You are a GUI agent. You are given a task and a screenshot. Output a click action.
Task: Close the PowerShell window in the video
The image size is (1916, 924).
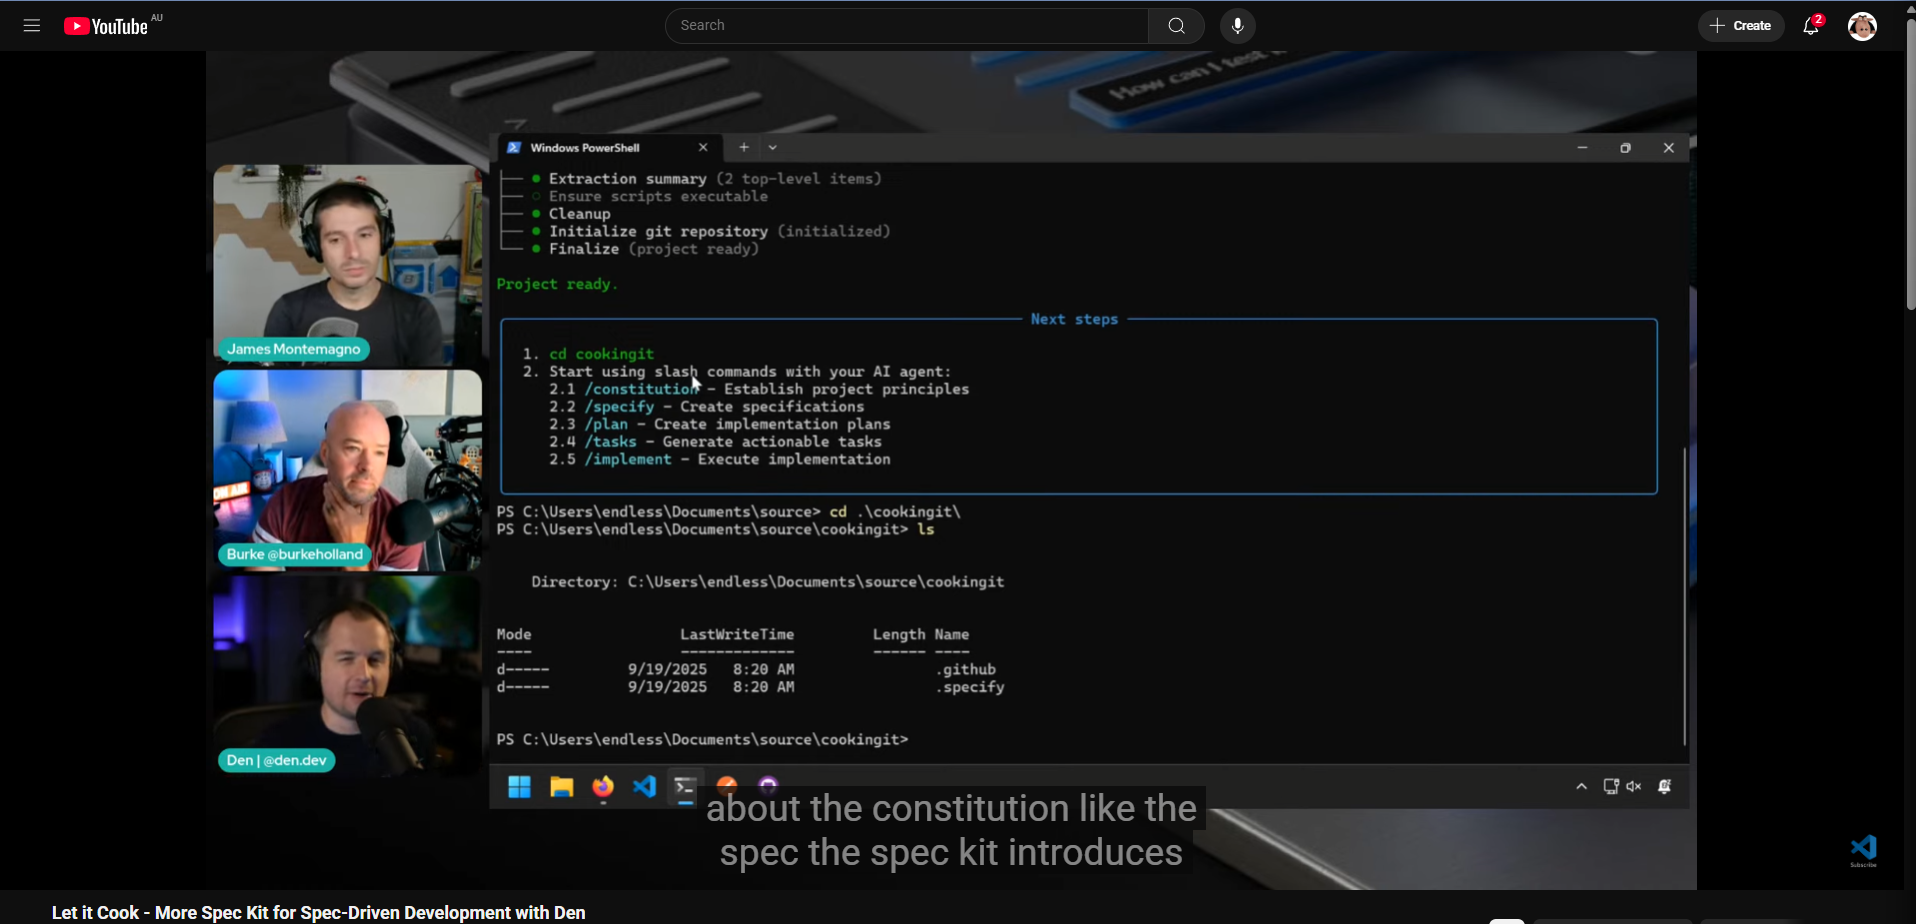pos(1669,148)
